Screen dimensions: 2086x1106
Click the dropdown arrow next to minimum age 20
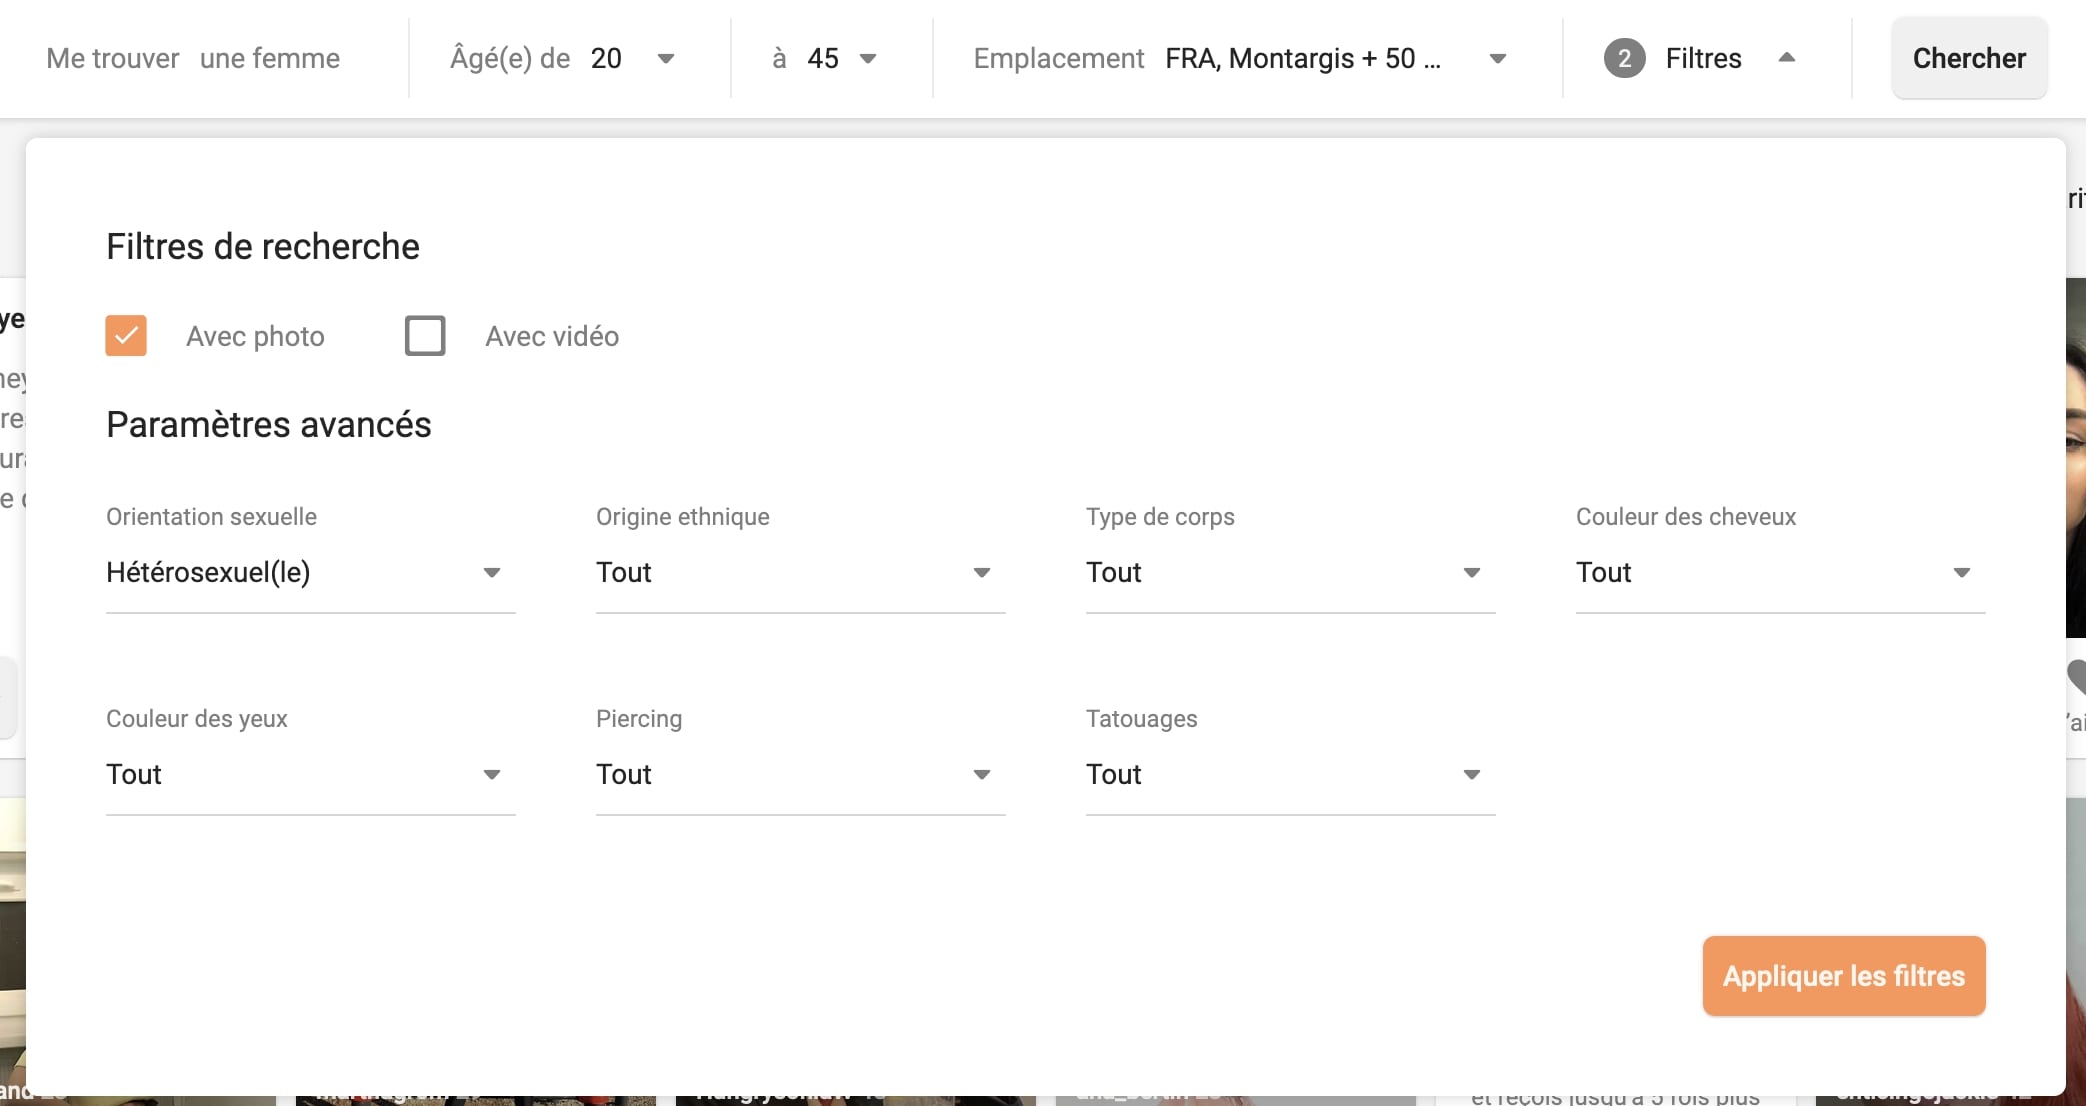(x=664, y=59)
